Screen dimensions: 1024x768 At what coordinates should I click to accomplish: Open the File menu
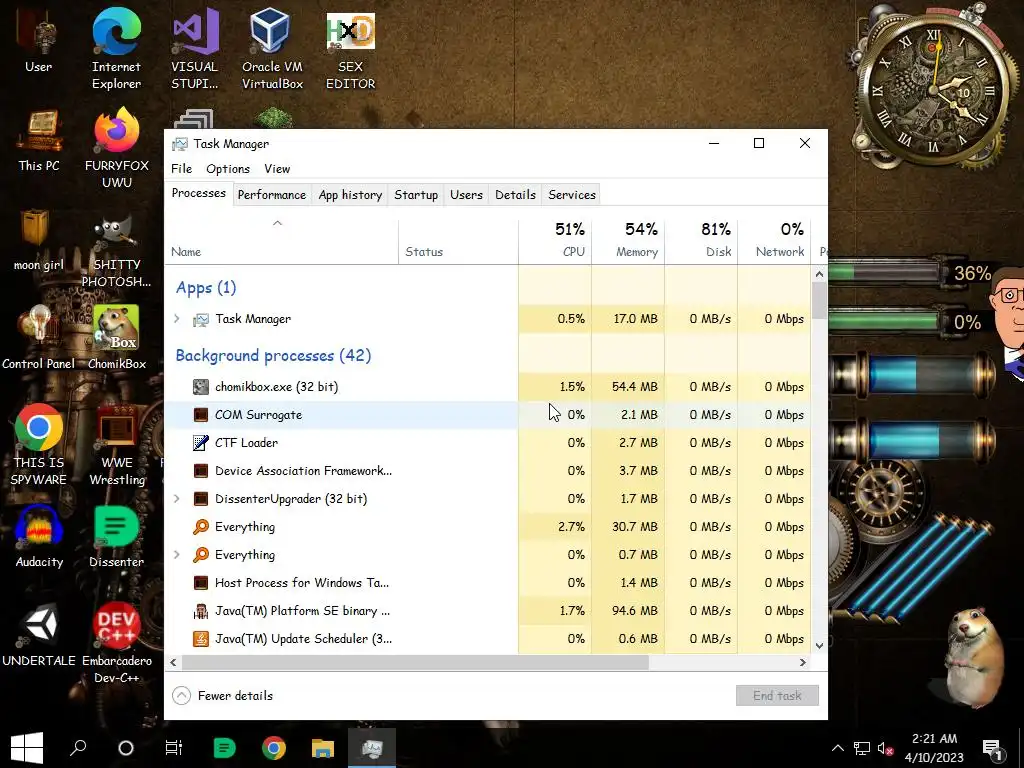coord(182,168)
